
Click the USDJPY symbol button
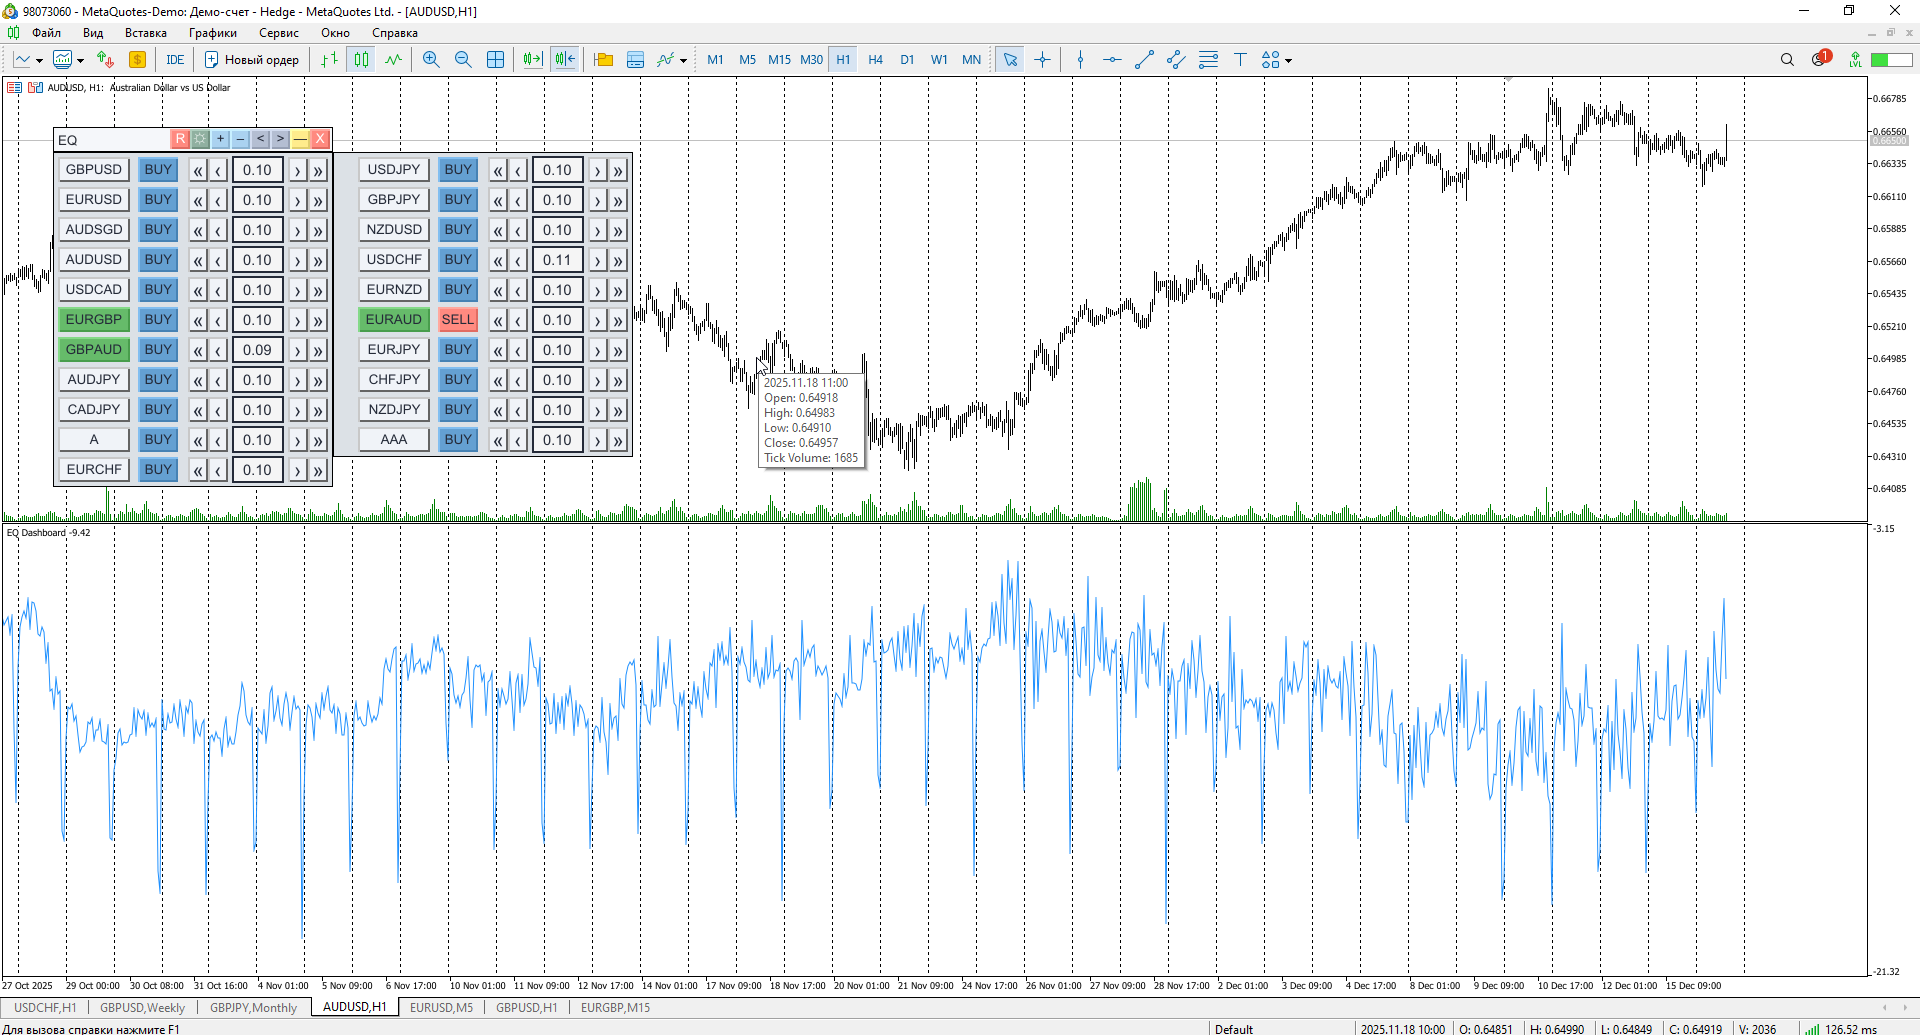394,170
